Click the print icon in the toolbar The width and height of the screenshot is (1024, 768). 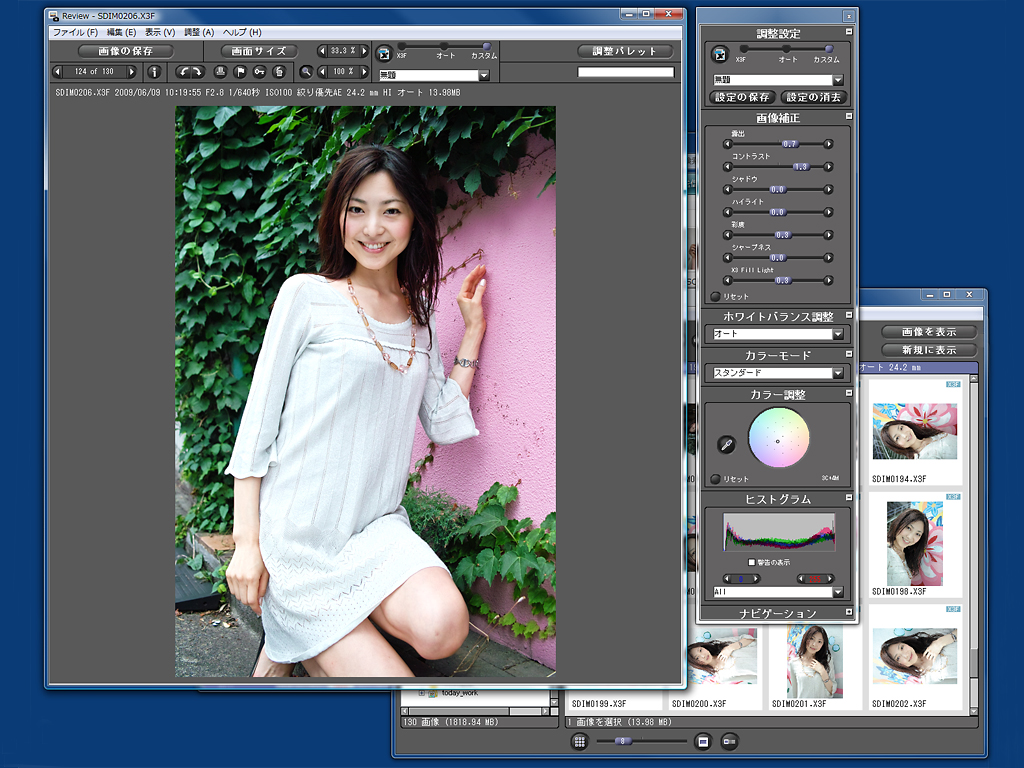[x=220, y=72]
